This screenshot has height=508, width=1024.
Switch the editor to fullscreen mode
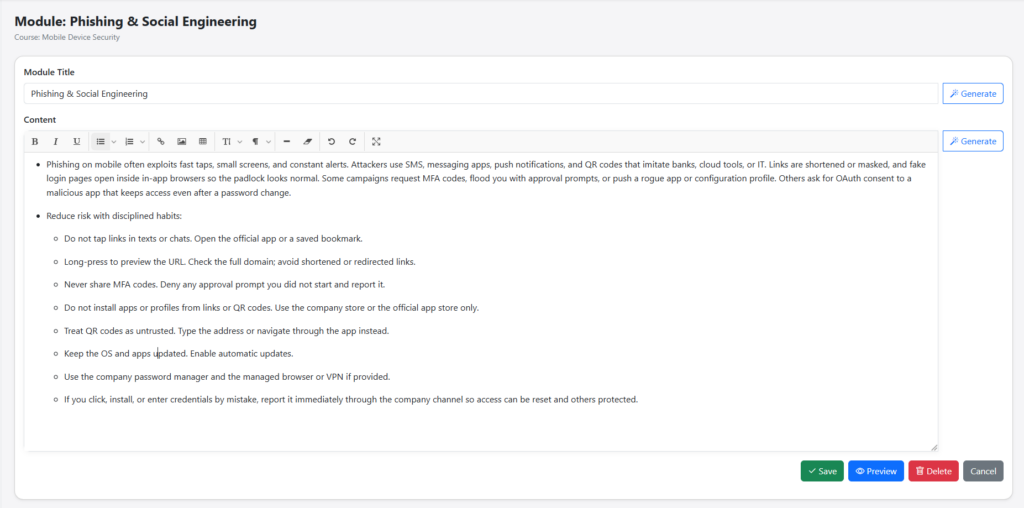pyautogui.click(x=377, y=142)
